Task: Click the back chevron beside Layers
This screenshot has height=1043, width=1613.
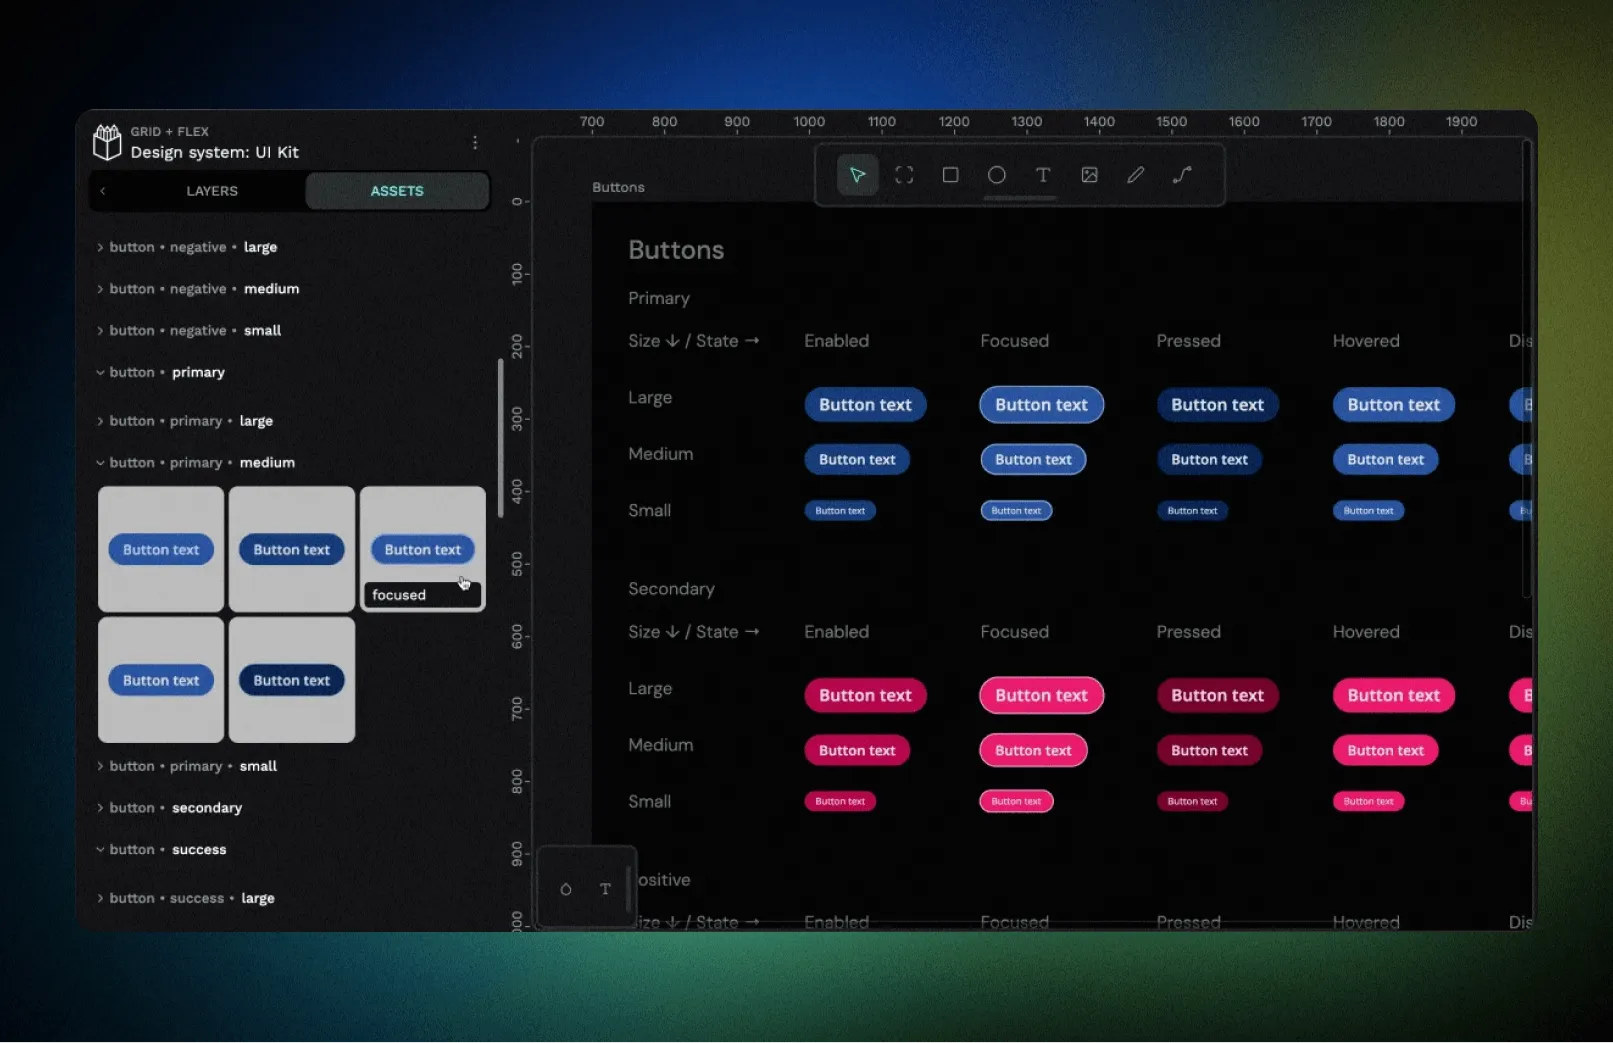Action: pyautogui.click(x=103, y=191)
